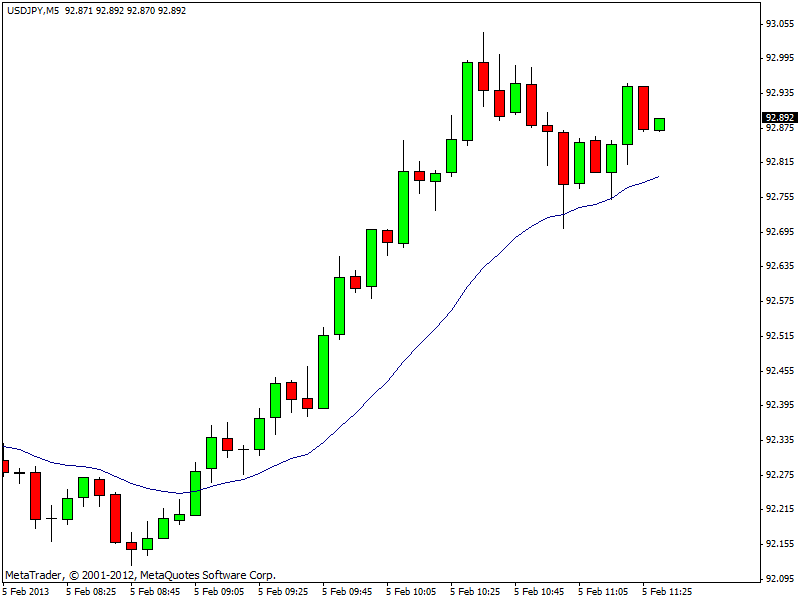The height and width of the screenshot is (600, 800).
Task: Click the red candle with the highest wick
Action: [483, 76]
